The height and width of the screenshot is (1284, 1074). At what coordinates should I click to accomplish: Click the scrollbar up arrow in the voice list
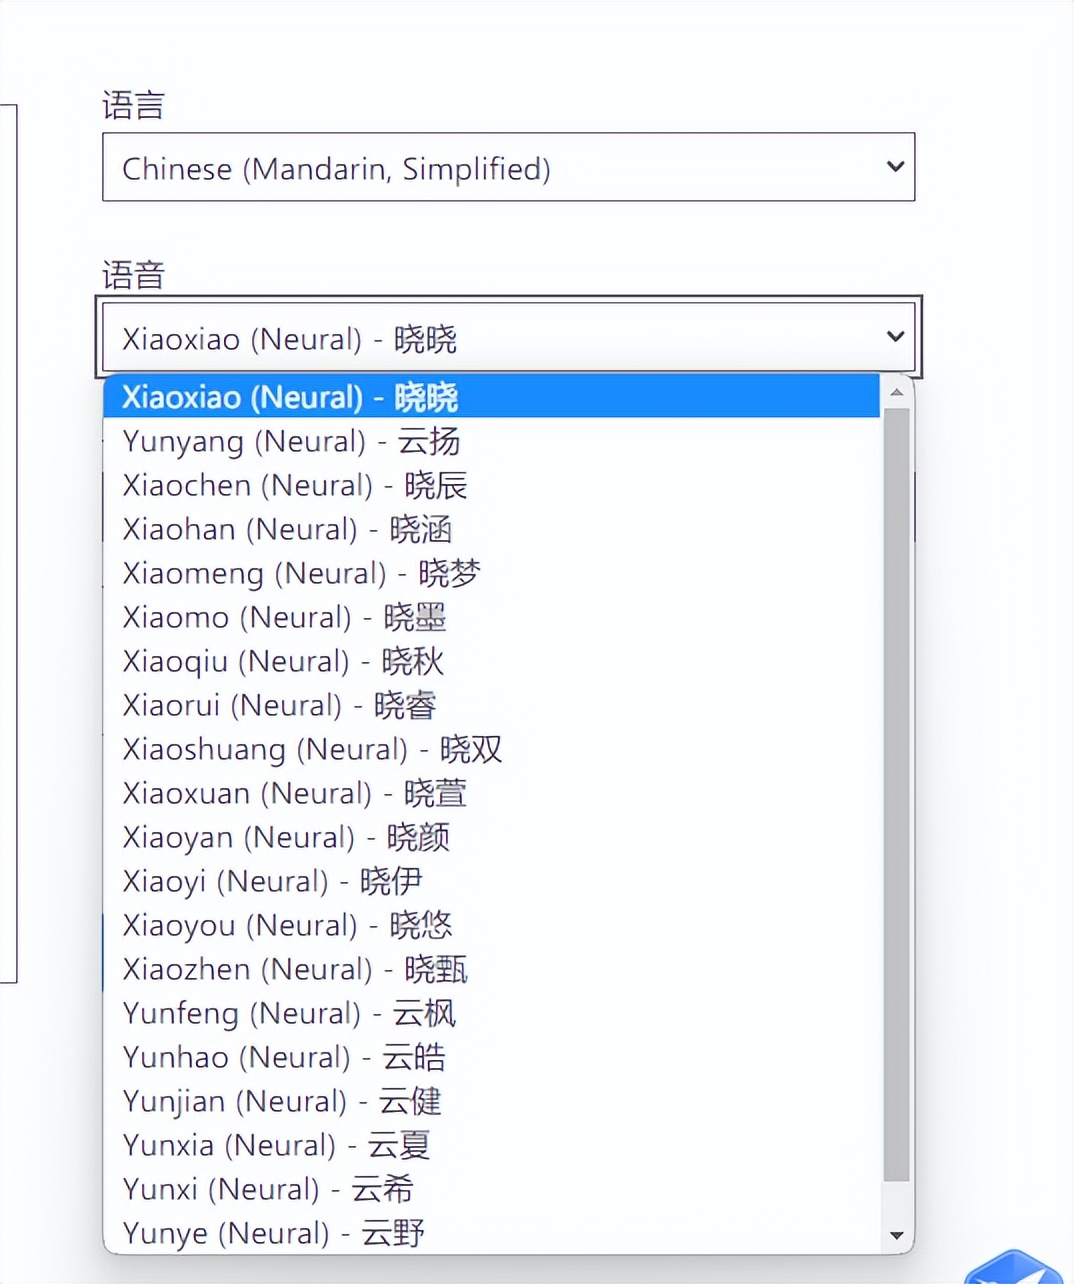897,390
